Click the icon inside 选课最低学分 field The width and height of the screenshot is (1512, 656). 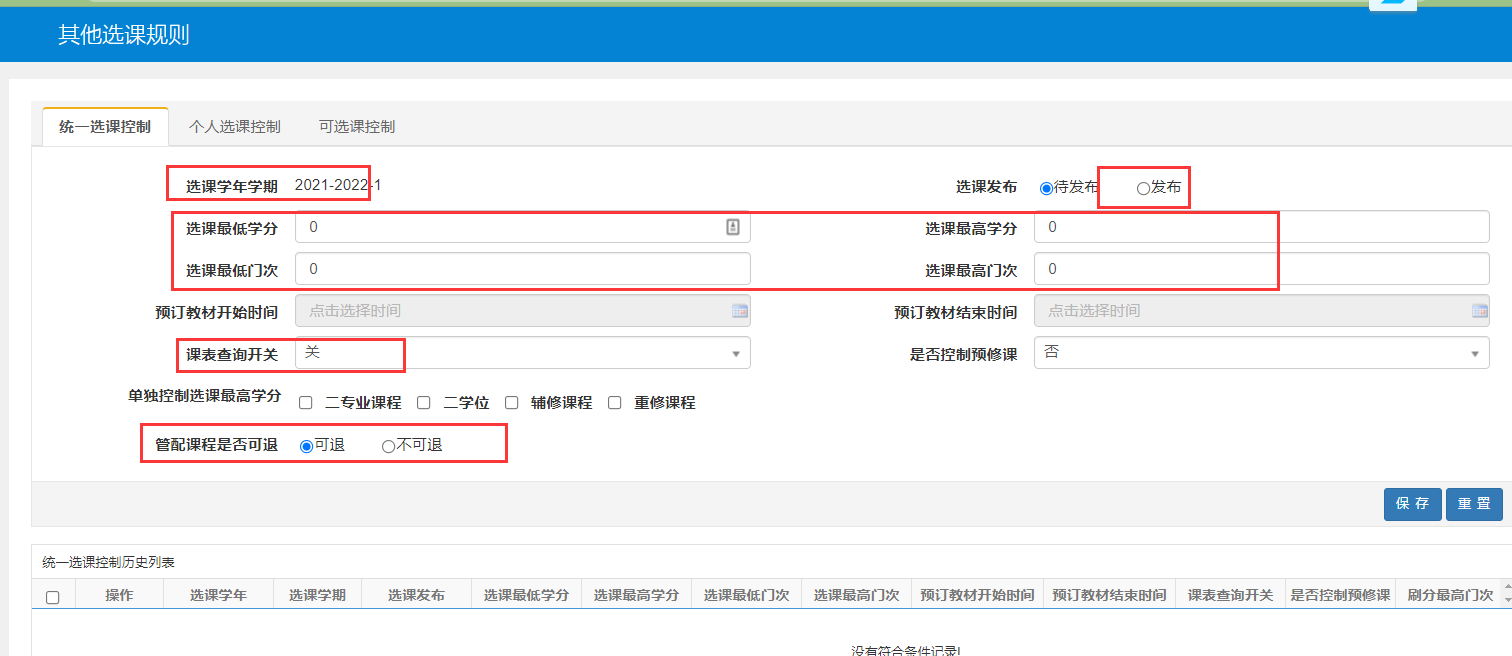pyautogui.click(x=733, y=228)
